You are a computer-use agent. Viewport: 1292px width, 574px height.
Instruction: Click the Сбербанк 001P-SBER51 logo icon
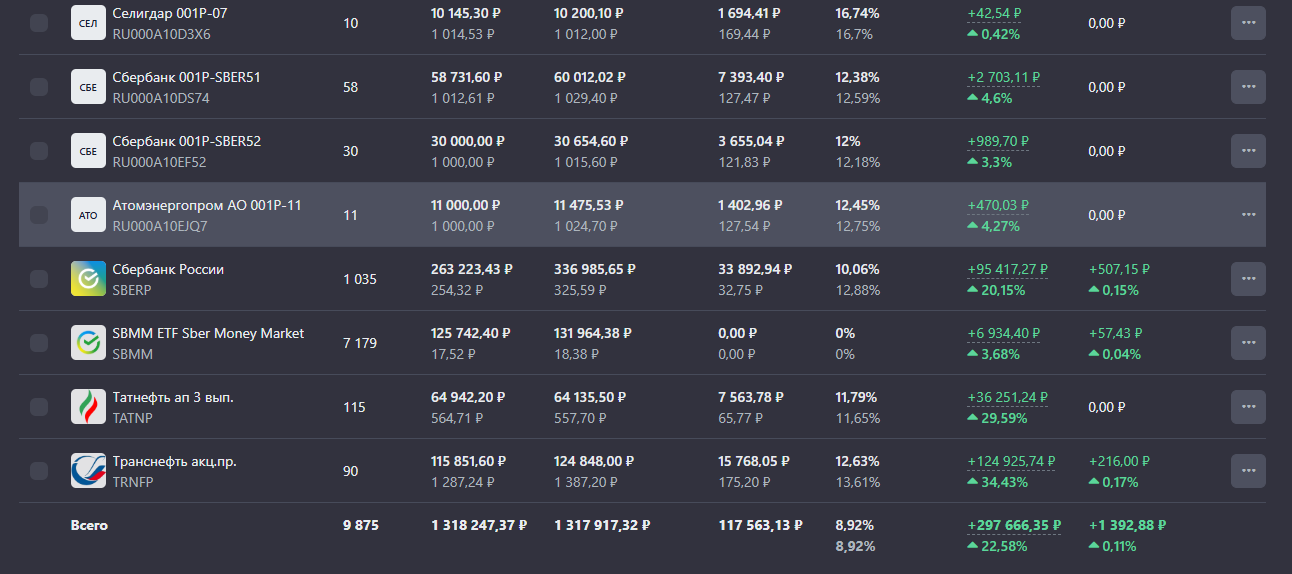point(88,87)
